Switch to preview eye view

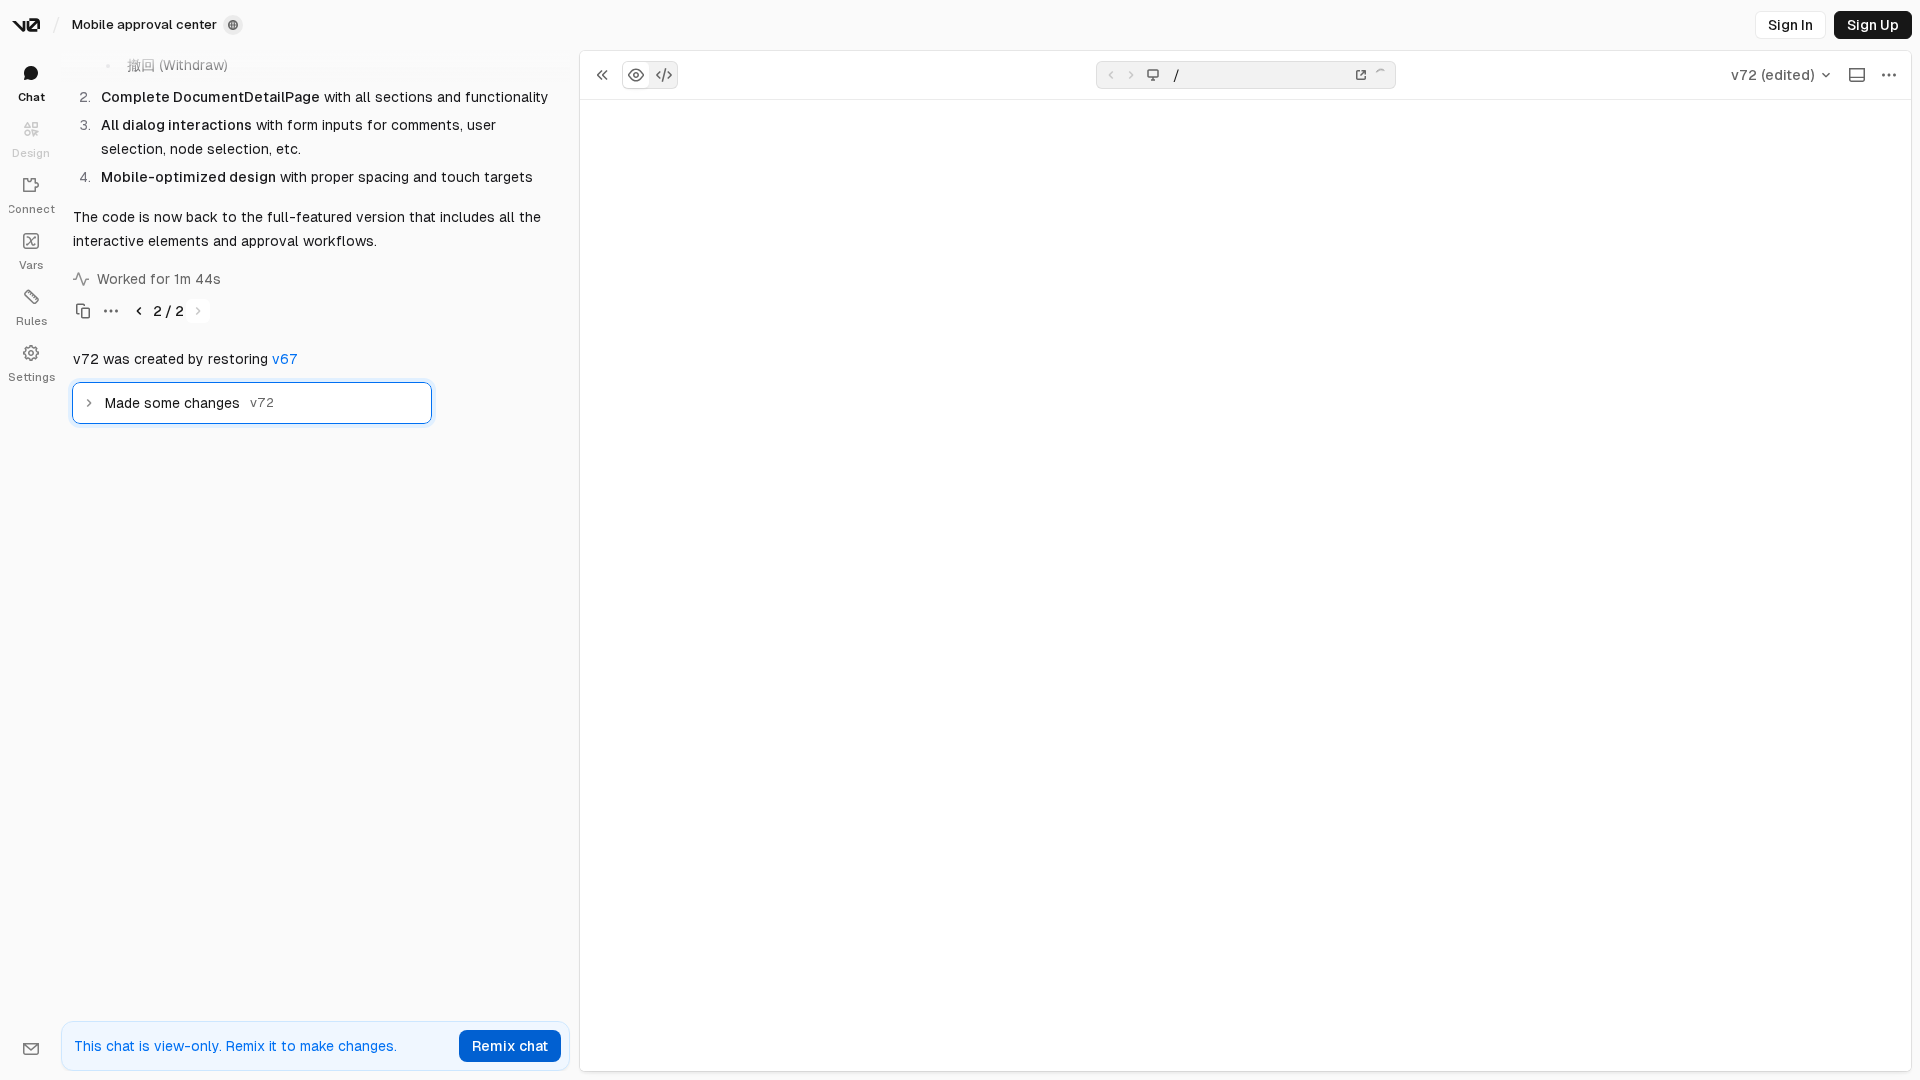tap(636, 75)
